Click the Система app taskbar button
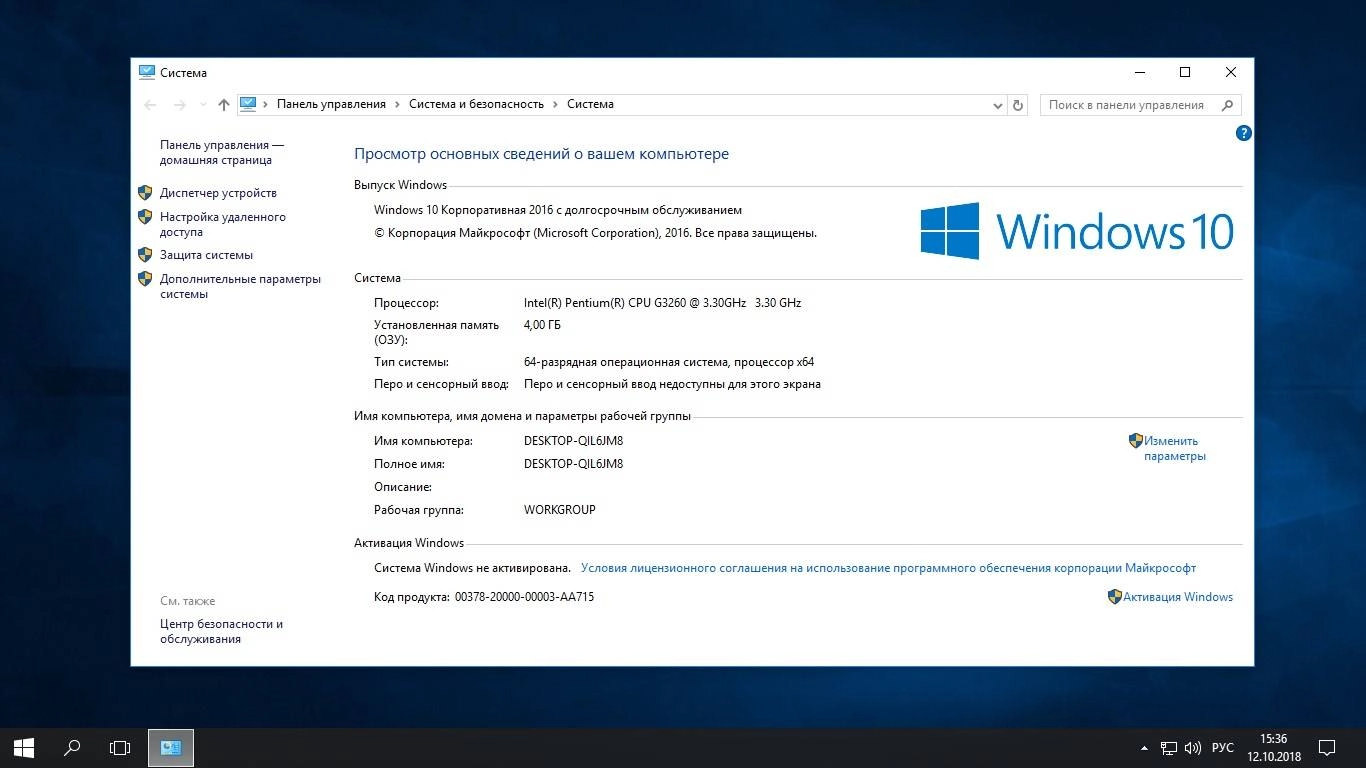This screenshot has width=1366, height=768. 171,748
